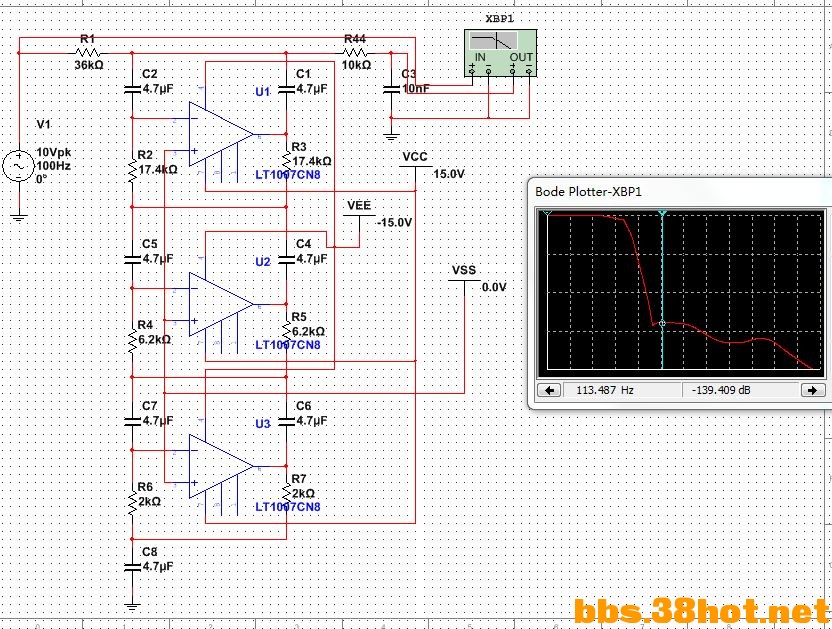832x629 pixels.
Task: Click cursor intersection point on red curve
Action: pyautogui.click(x=662, y=323)
